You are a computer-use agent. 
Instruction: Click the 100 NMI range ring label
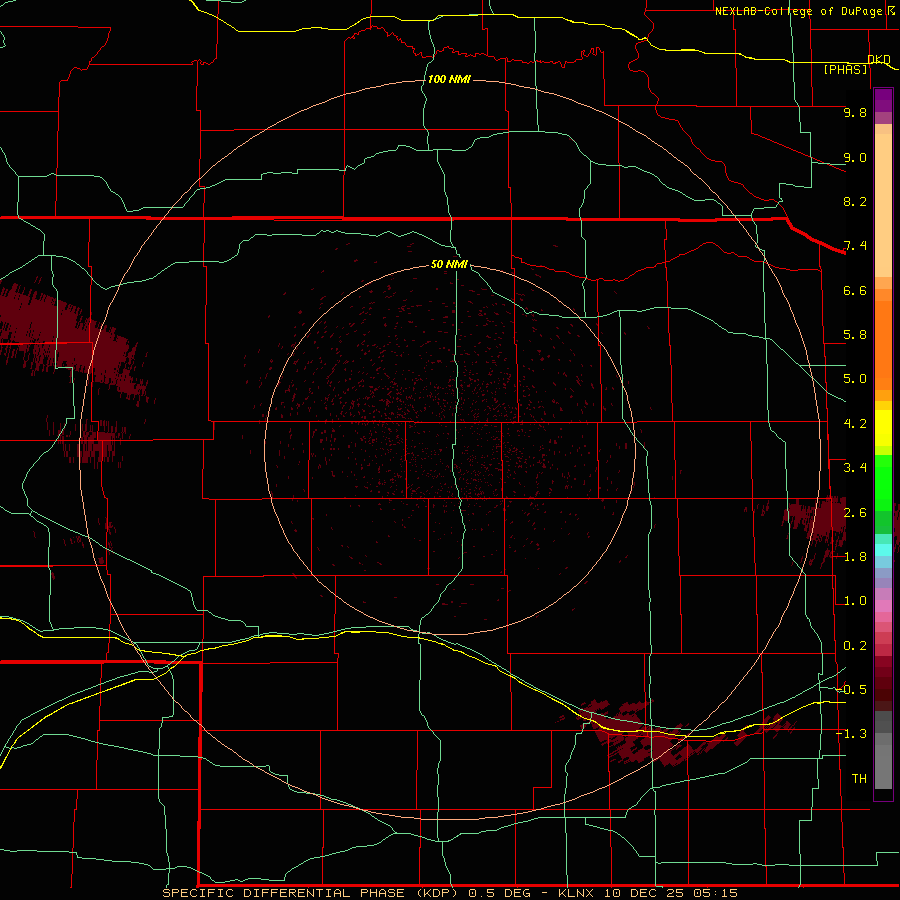pos(449,79)
